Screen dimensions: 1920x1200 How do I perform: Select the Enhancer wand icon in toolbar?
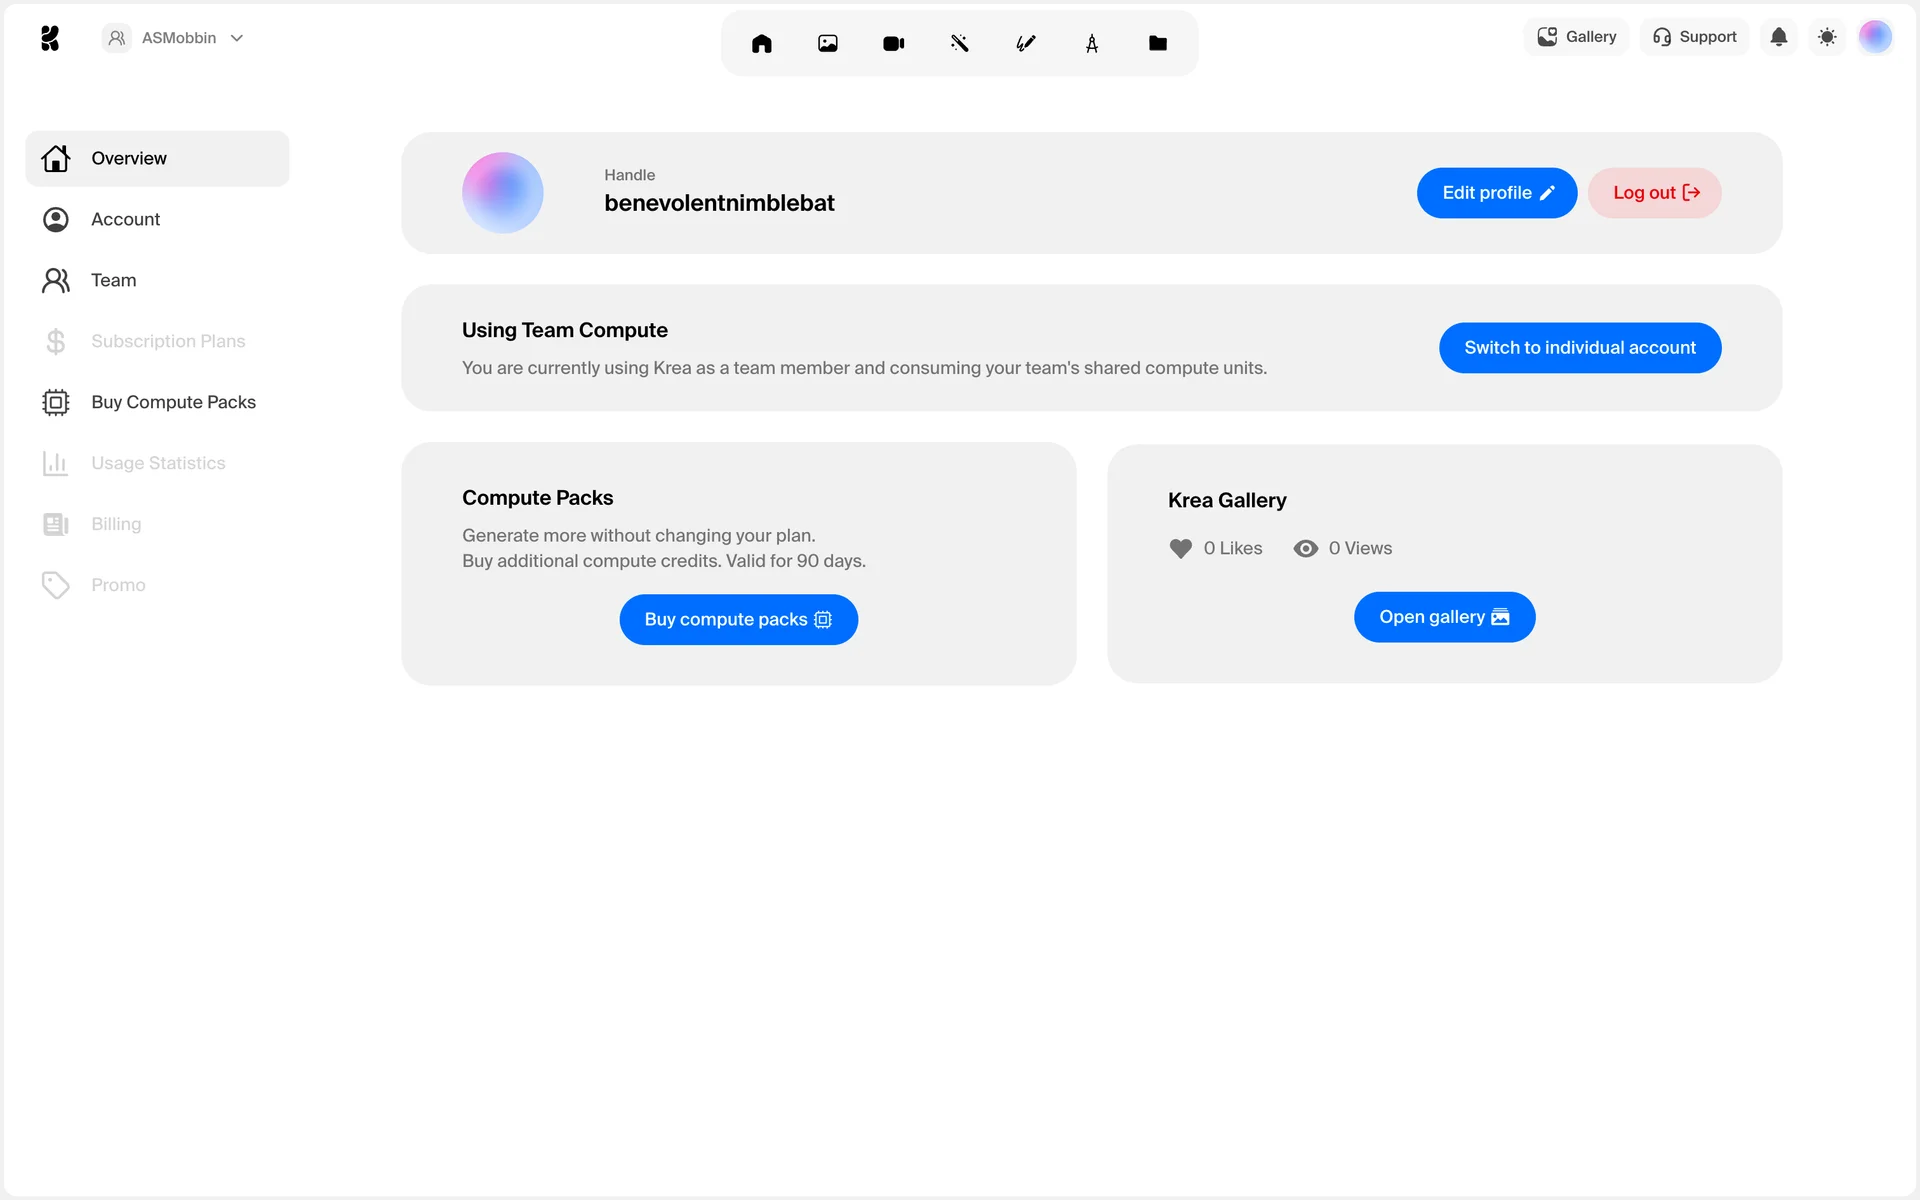point(959,43)
